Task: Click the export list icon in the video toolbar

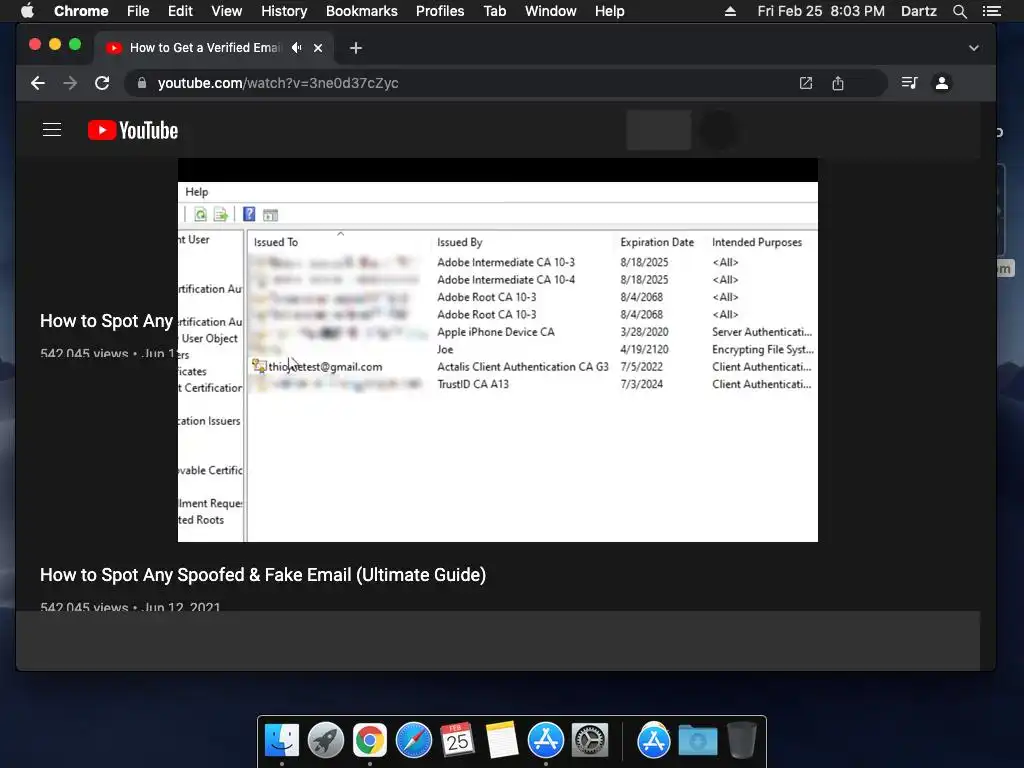Action: 221,214
